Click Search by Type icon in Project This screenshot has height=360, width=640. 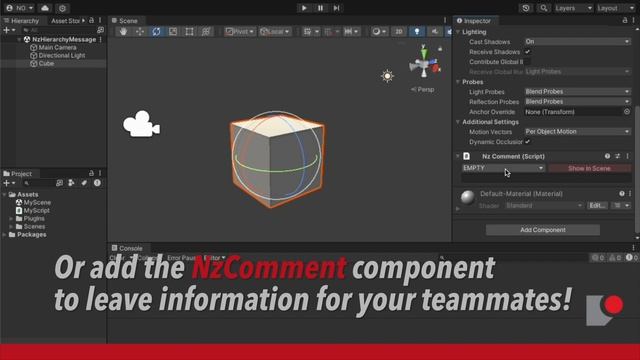(x=71, y=183)
